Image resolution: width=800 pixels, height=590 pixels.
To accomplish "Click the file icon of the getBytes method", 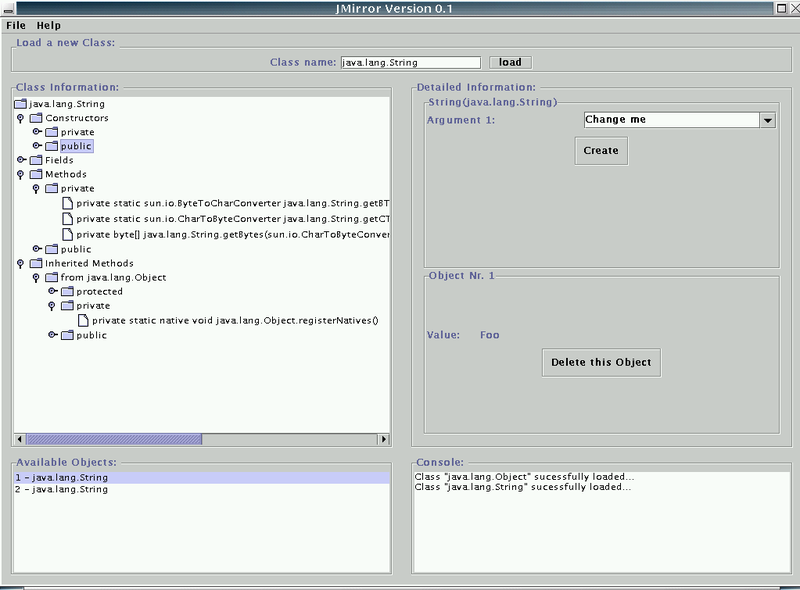I will coord(67,234).
